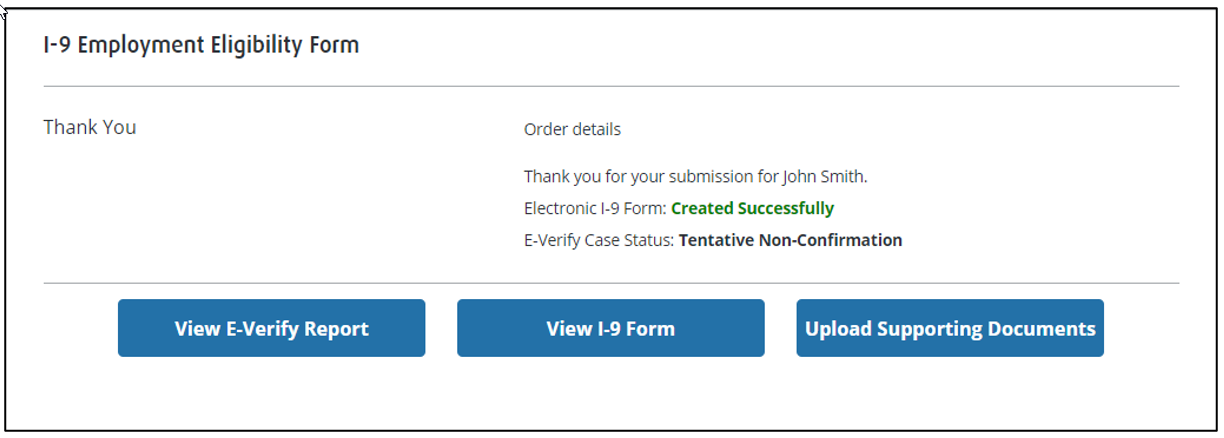The image size is (1224, 438).
Task: Click the Electronic I-9 Form label
Action: coord(594,209)
